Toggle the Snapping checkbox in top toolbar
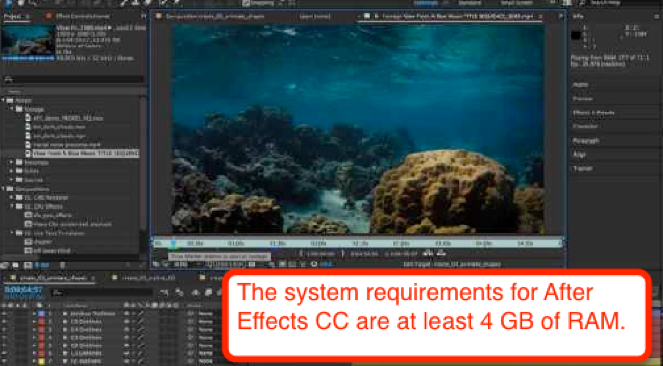The width and height of the screenshot is (663, 366). pos(246,3)
